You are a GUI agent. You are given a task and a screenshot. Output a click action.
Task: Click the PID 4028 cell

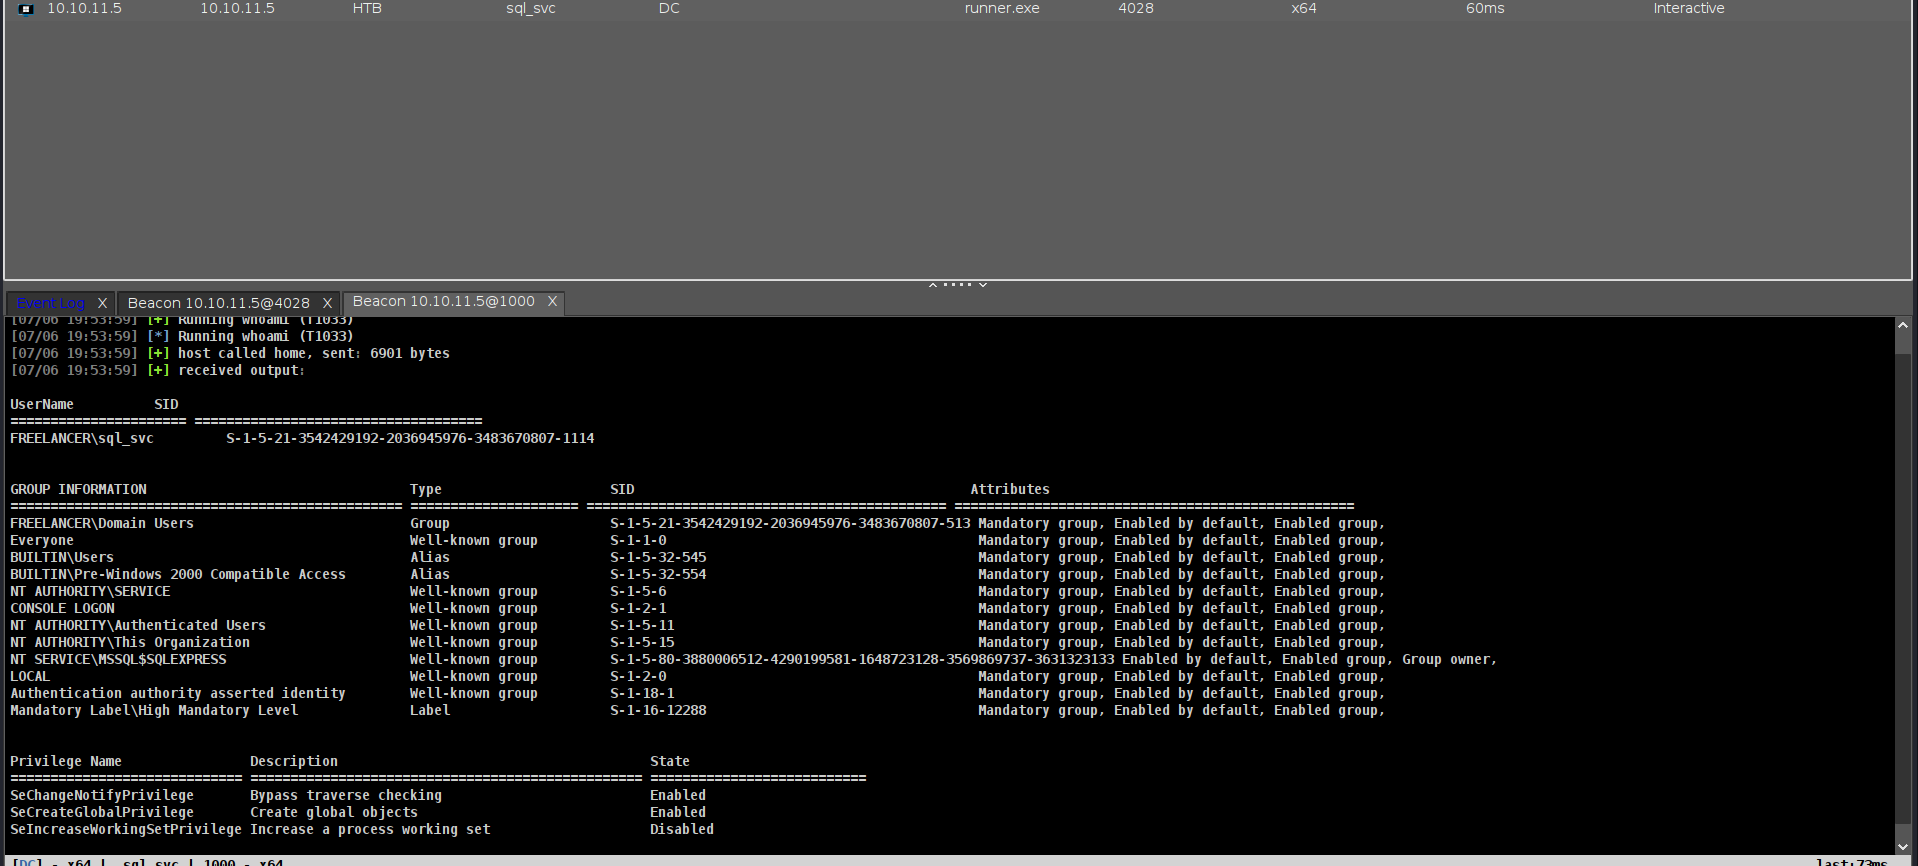(x=1136, y=8)
